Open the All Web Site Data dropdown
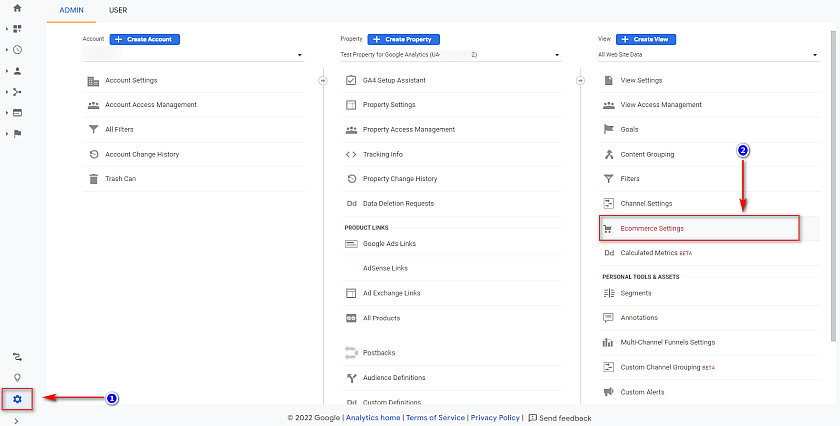This screenshot has width=840, height=426. coord(709,55)
